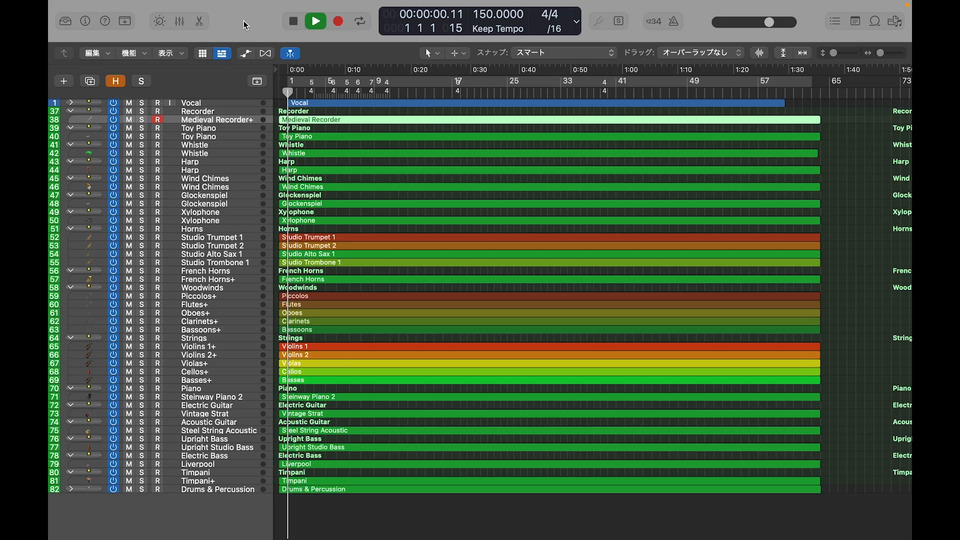Image resolution: width=960 pixels, height=540 pixels.
Task: Open the Smart Controls panel
Action: (x=160, y=21)
